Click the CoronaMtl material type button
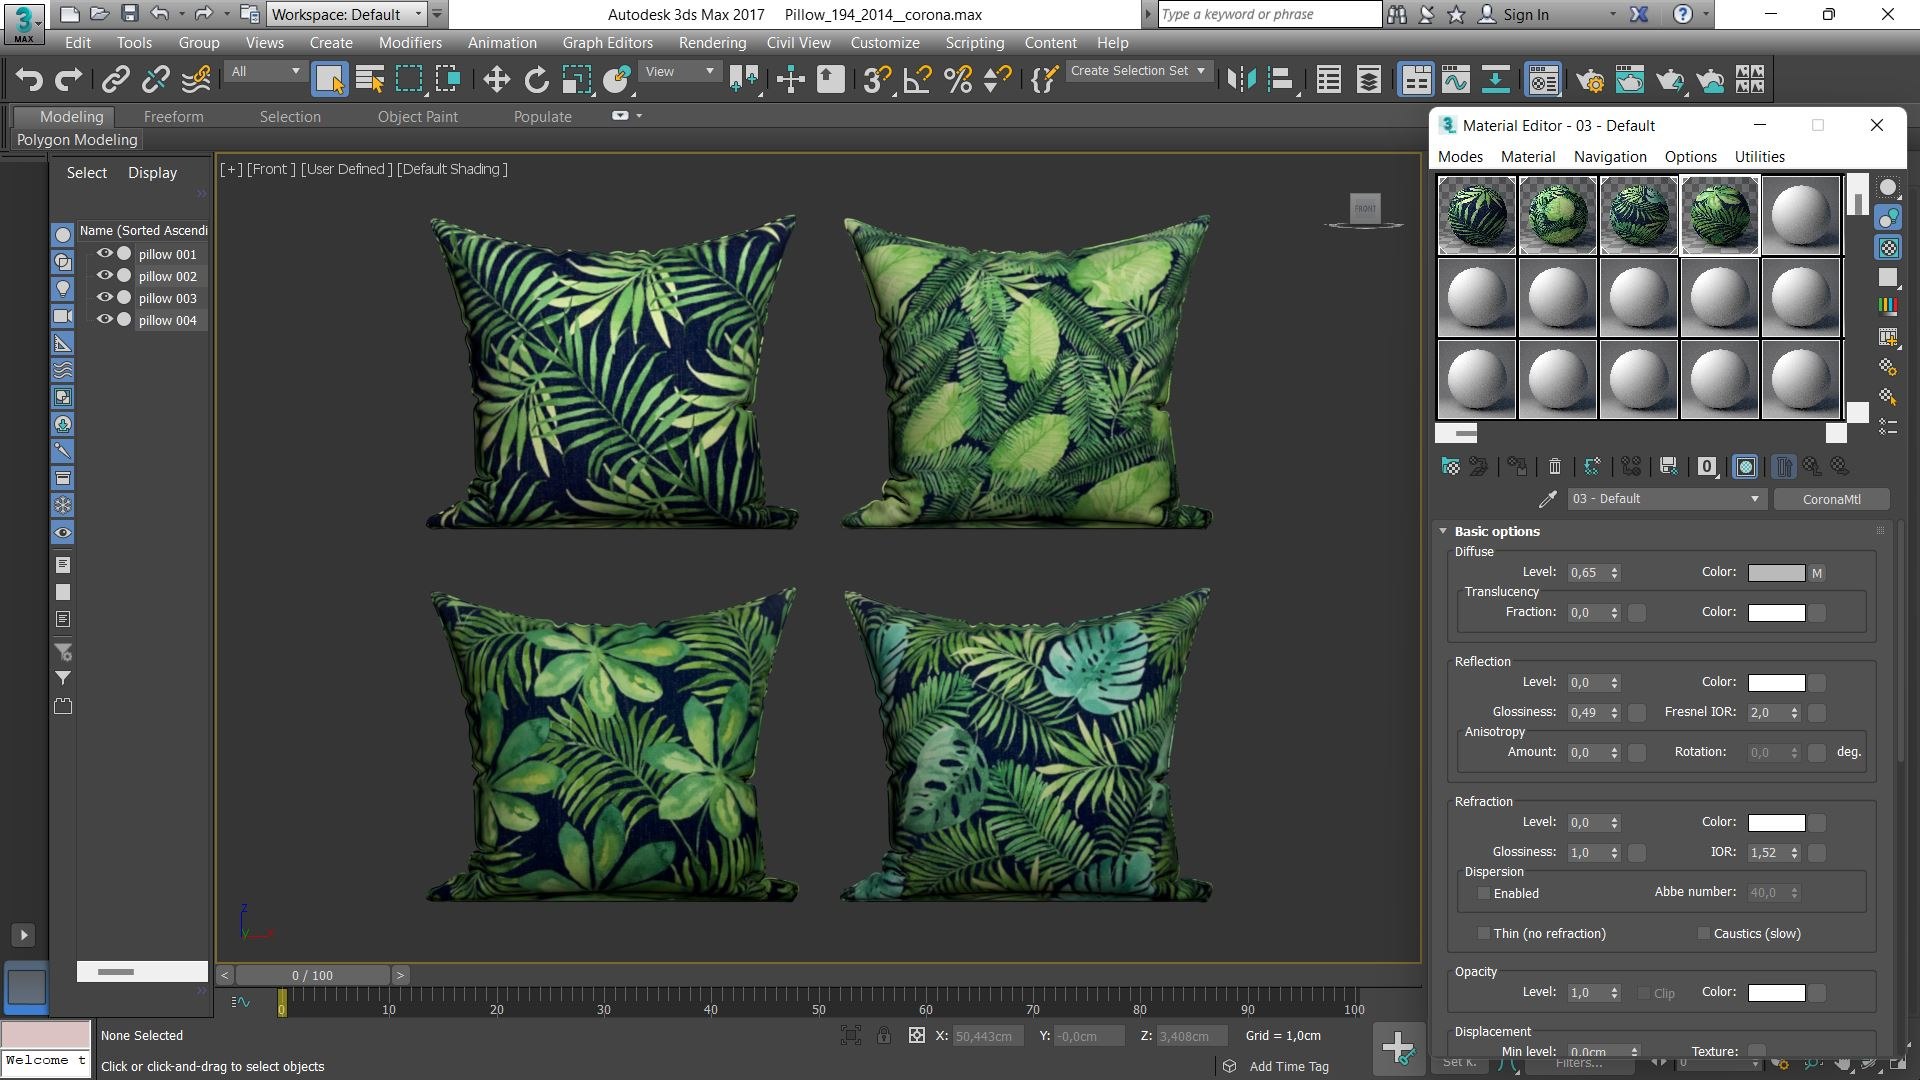This screenshot has height=1080, width=1920. tap(1831, 499)
